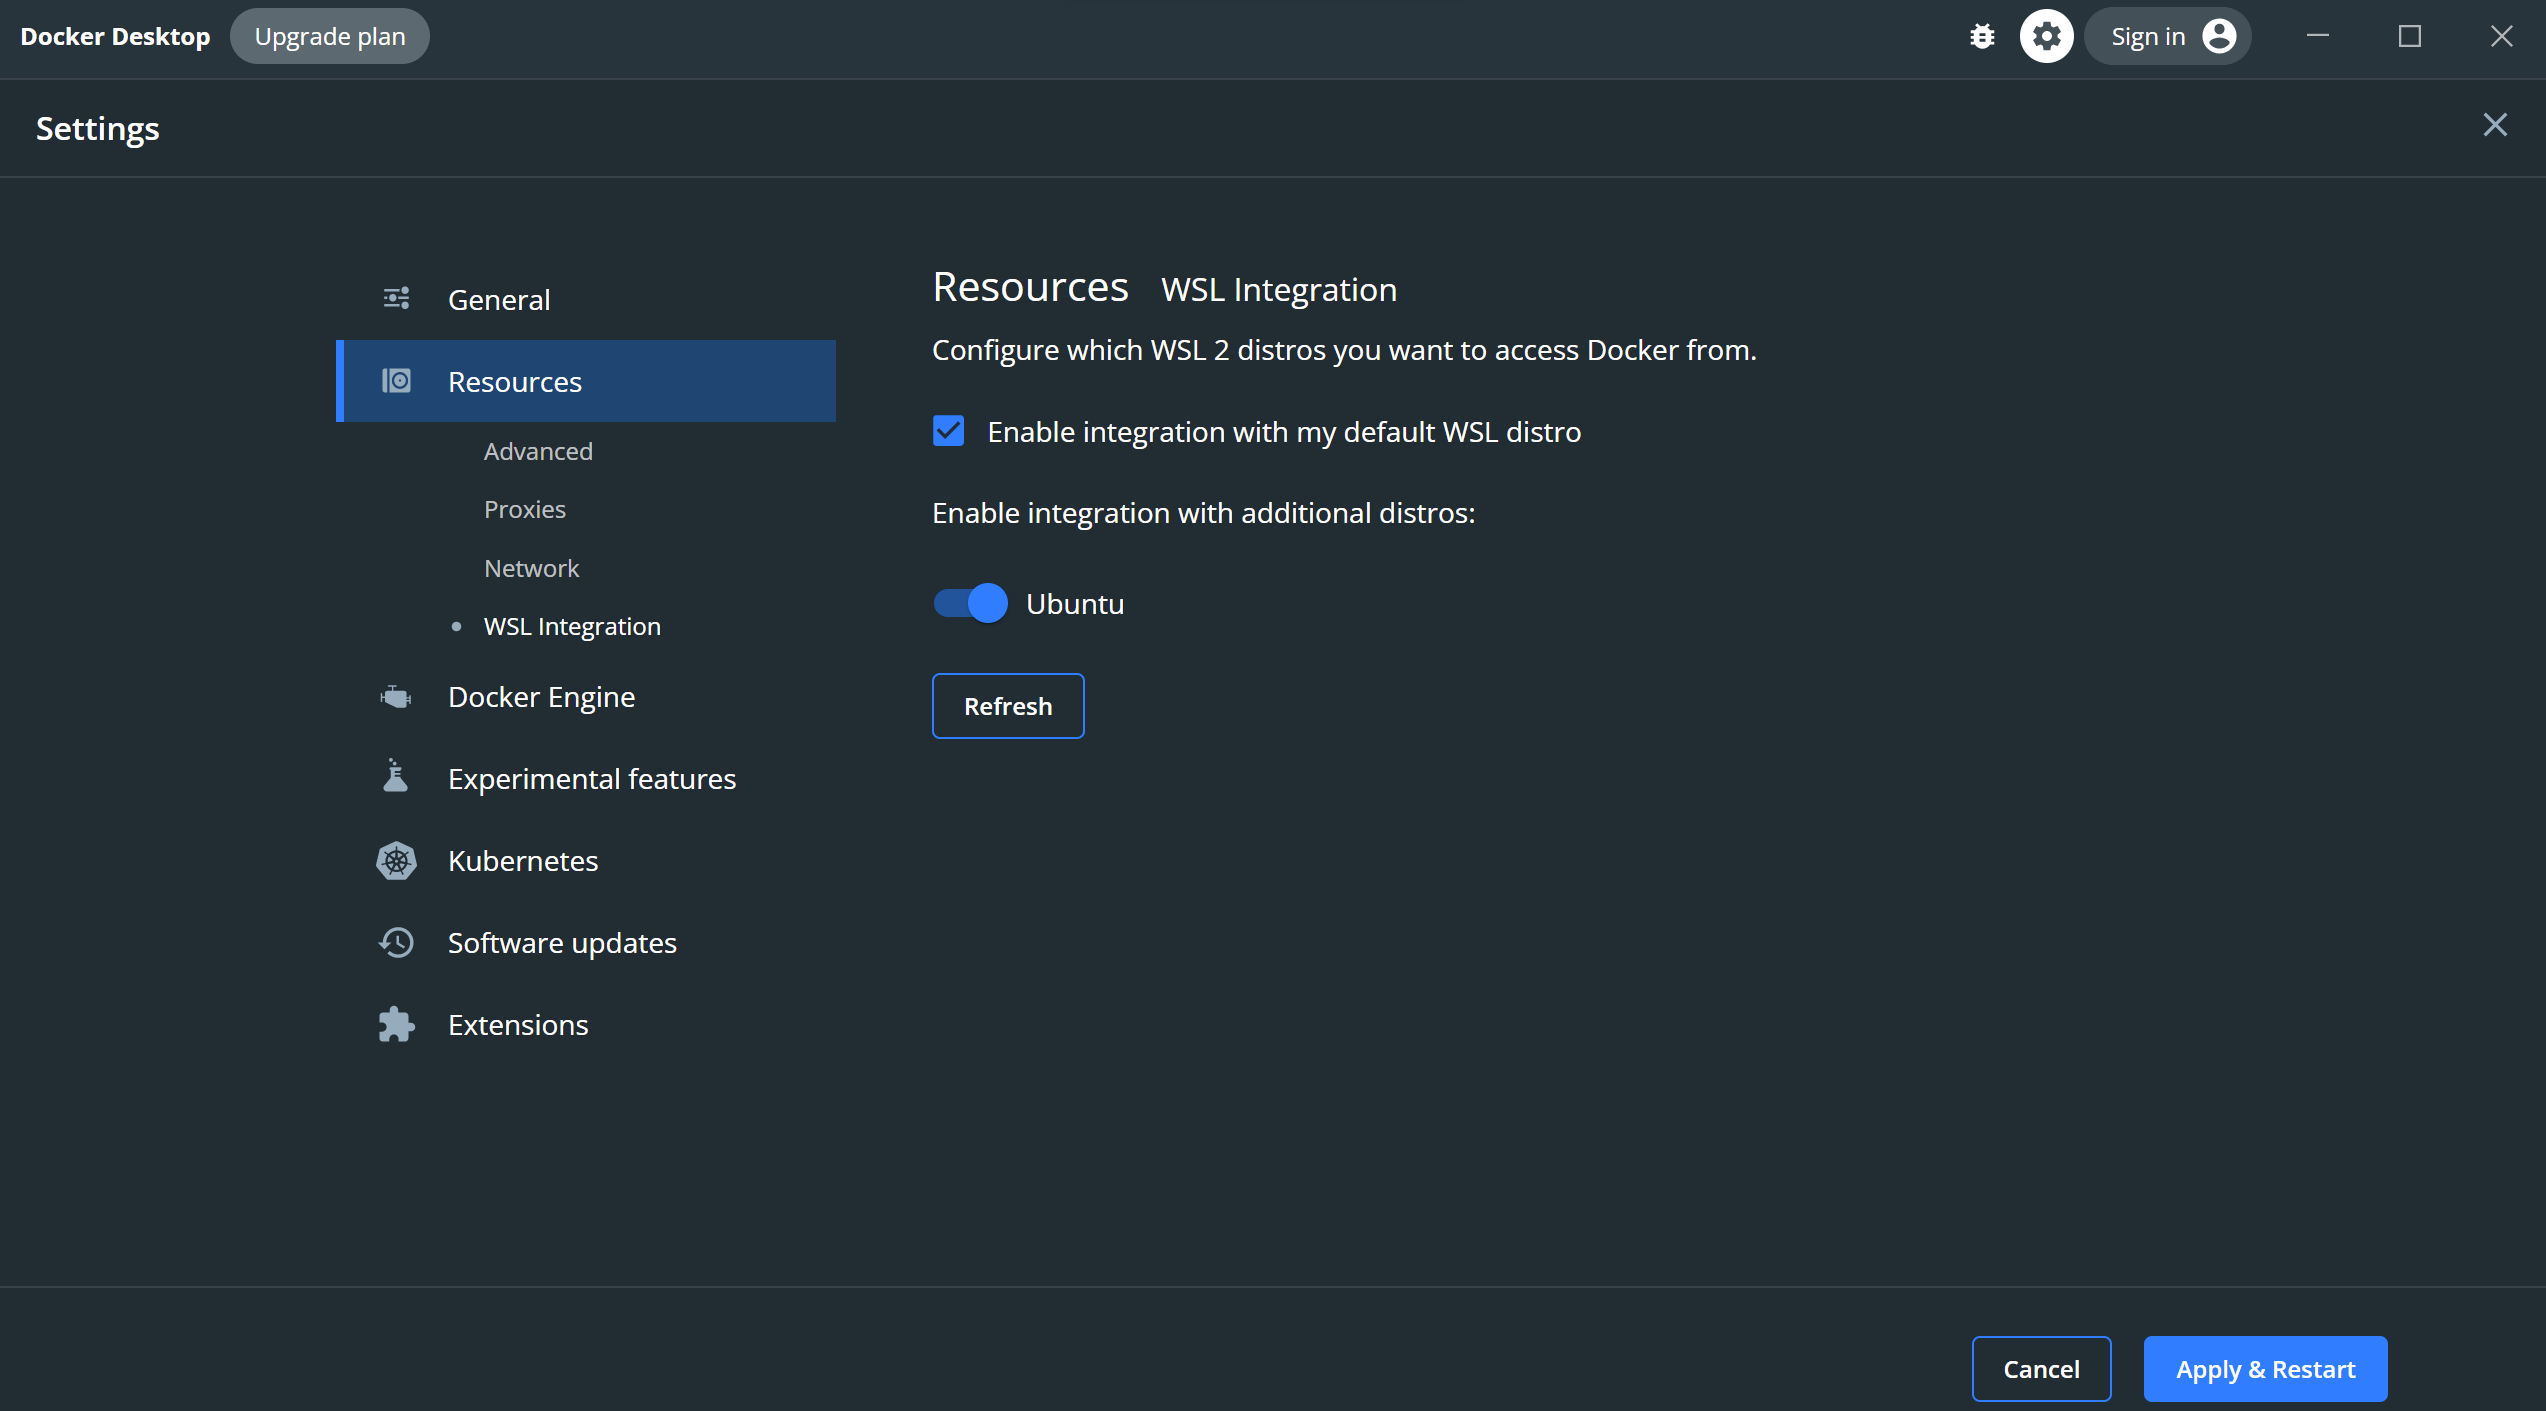Open Extensions via the puzzle piece icon

[396, 1024]
